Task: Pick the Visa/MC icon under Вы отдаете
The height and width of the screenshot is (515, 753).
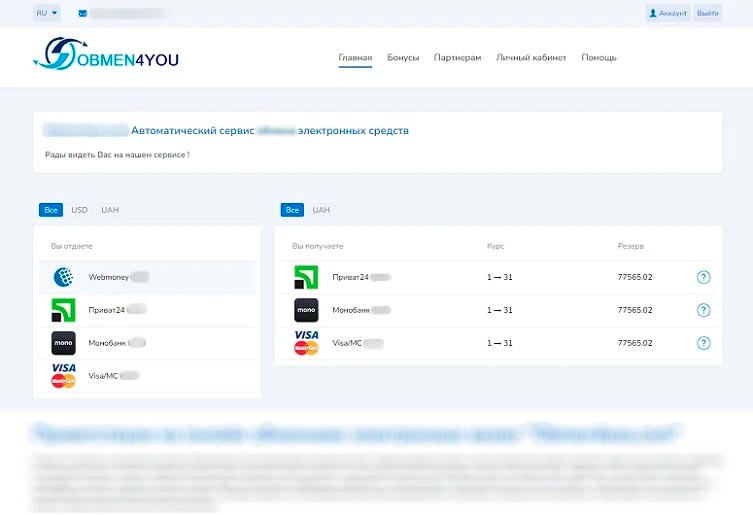Action: (63, 375)
